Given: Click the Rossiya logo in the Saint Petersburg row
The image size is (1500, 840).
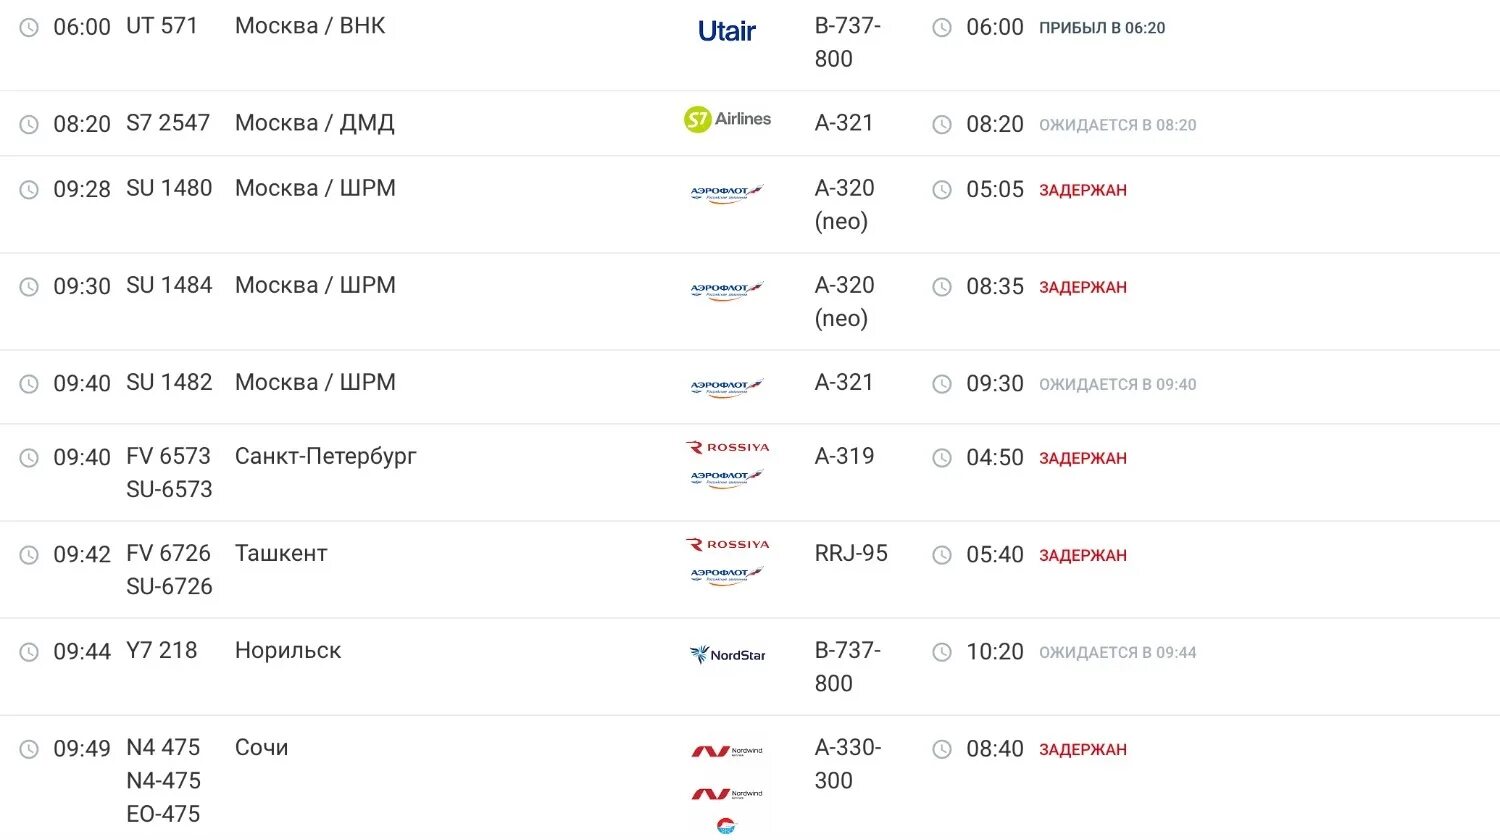Looking at the screenshot, I should [727, 447].
